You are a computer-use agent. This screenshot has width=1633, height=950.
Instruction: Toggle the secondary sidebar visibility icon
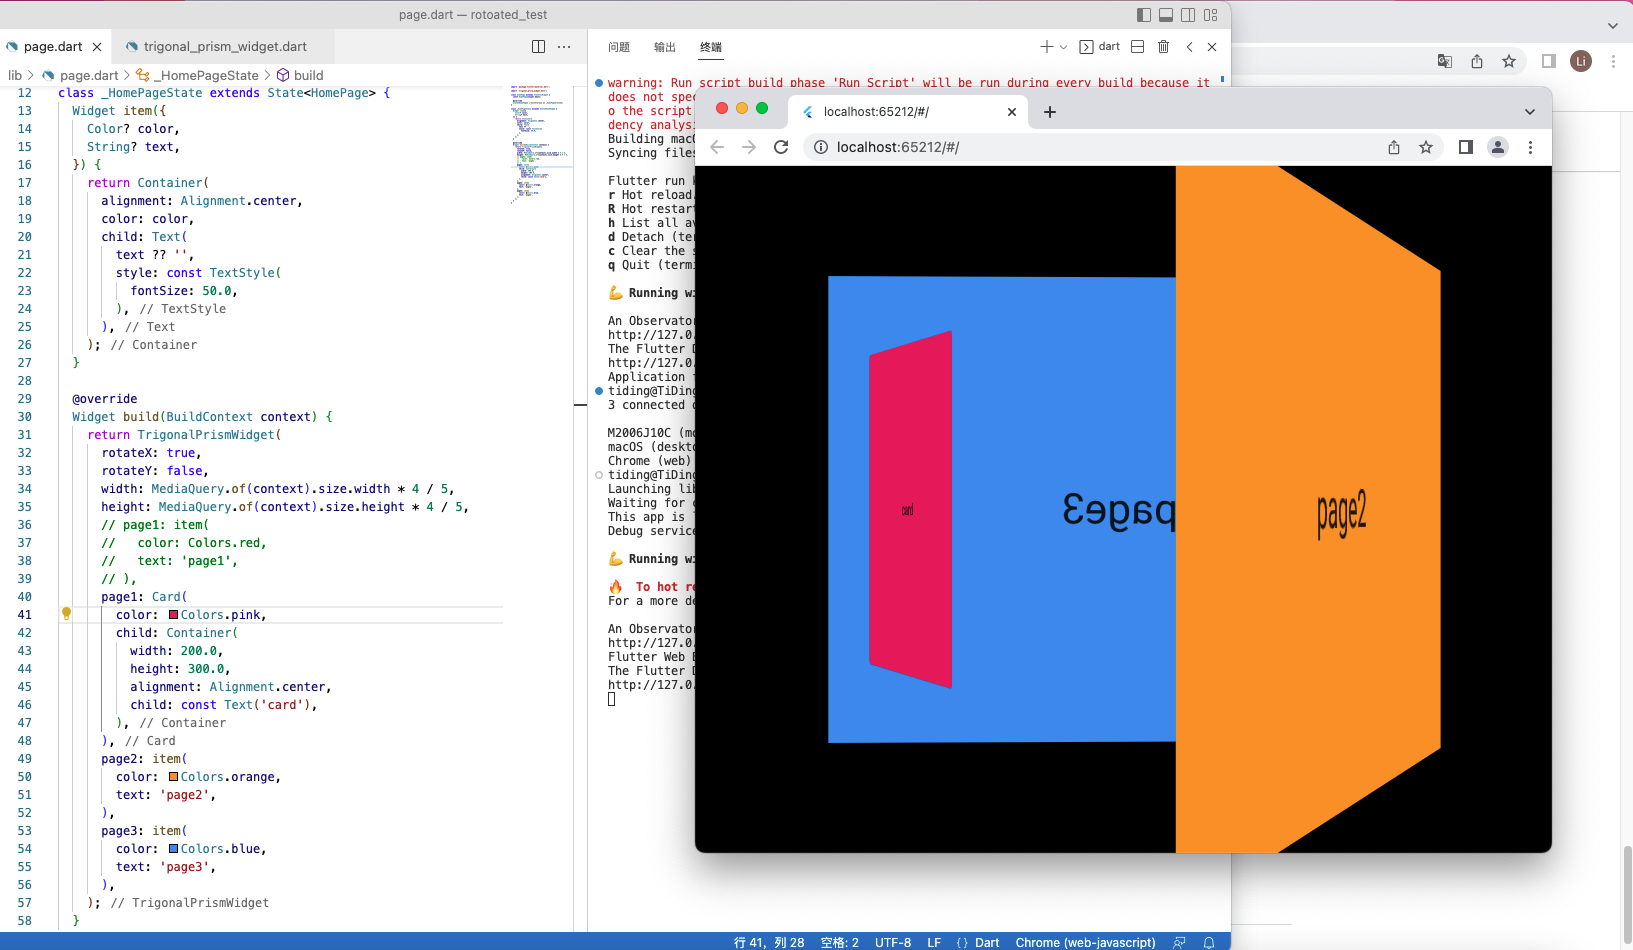[x=1188, y=15]
